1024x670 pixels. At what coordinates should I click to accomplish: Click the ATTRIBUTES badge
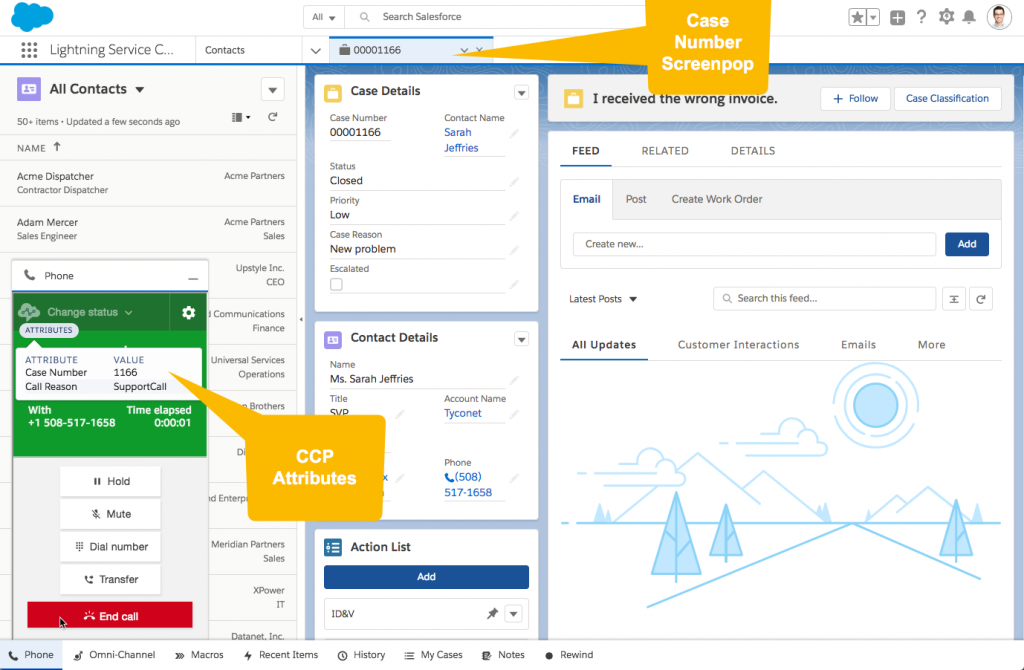(49, 330)
